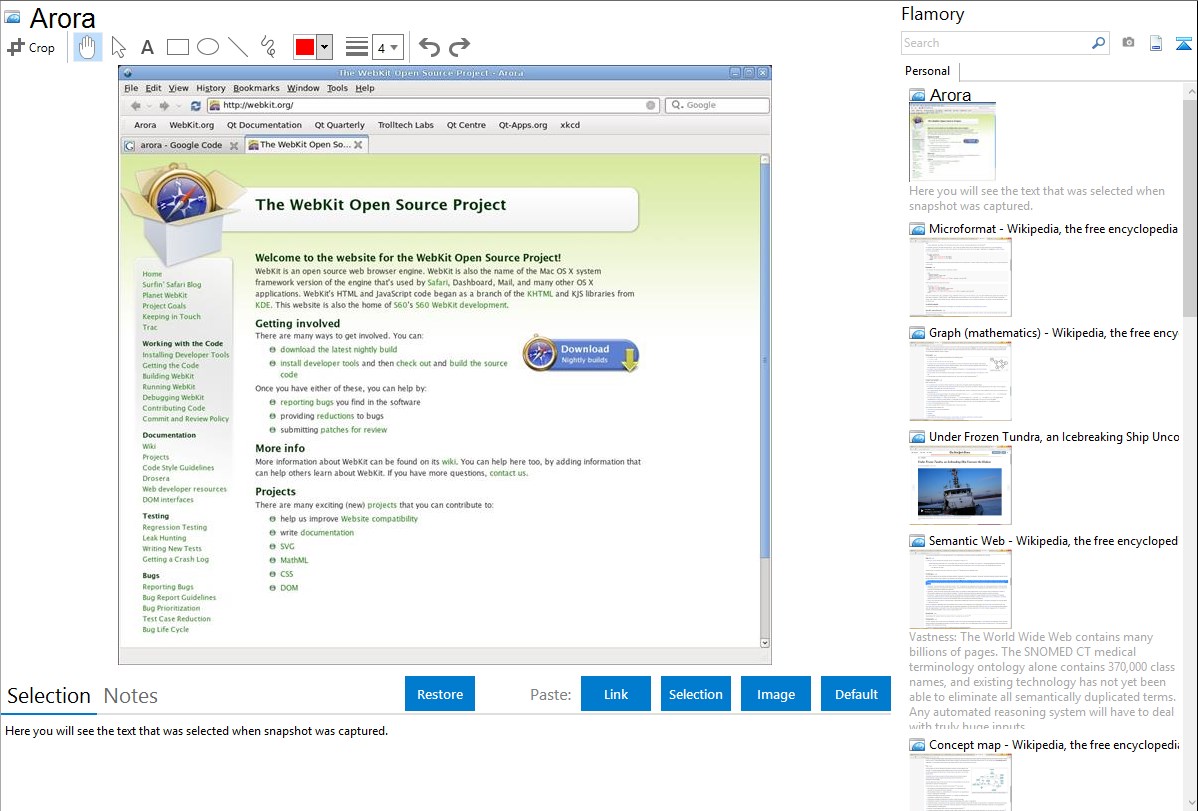Select the rectangle drawing tool
The height and width of the screenshot is (811, 1198).
[x=177, y=47]
